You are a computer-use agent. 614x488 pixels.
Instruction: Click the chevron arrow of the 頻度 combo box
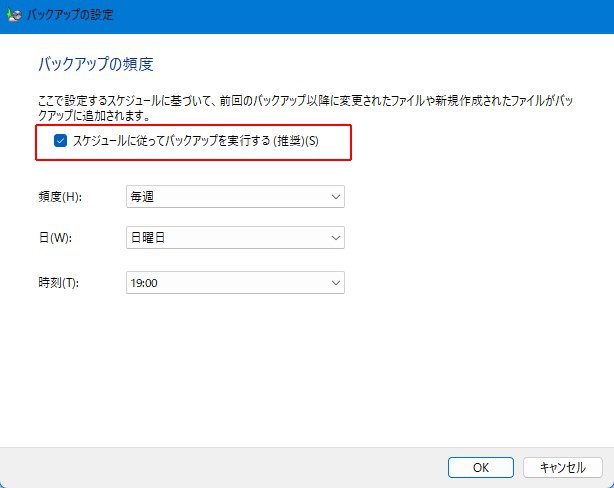(x=334, y=197)
